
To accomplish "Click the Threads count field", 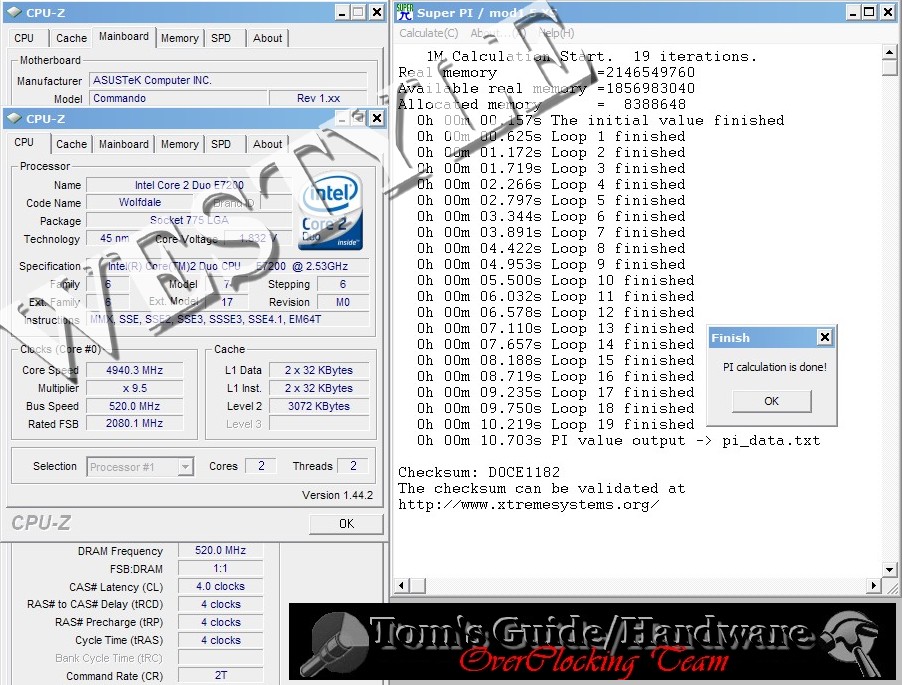I will click(x=353, y=466).
